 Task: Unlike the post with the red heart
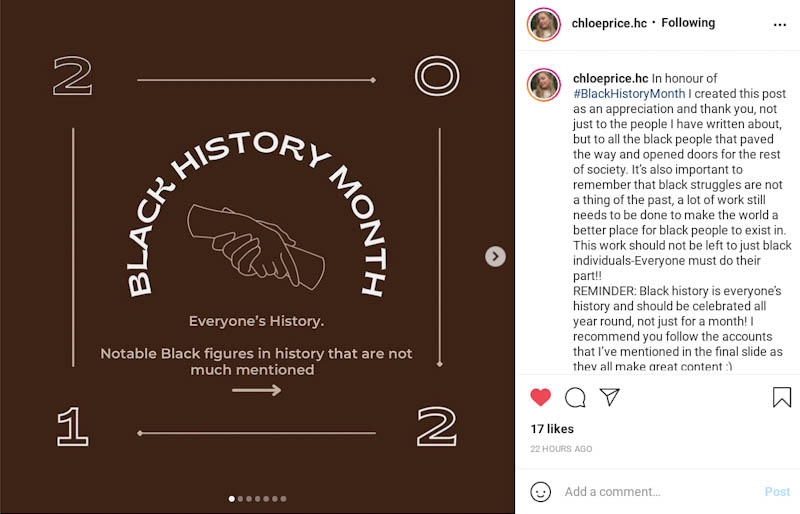click(541, 397)
